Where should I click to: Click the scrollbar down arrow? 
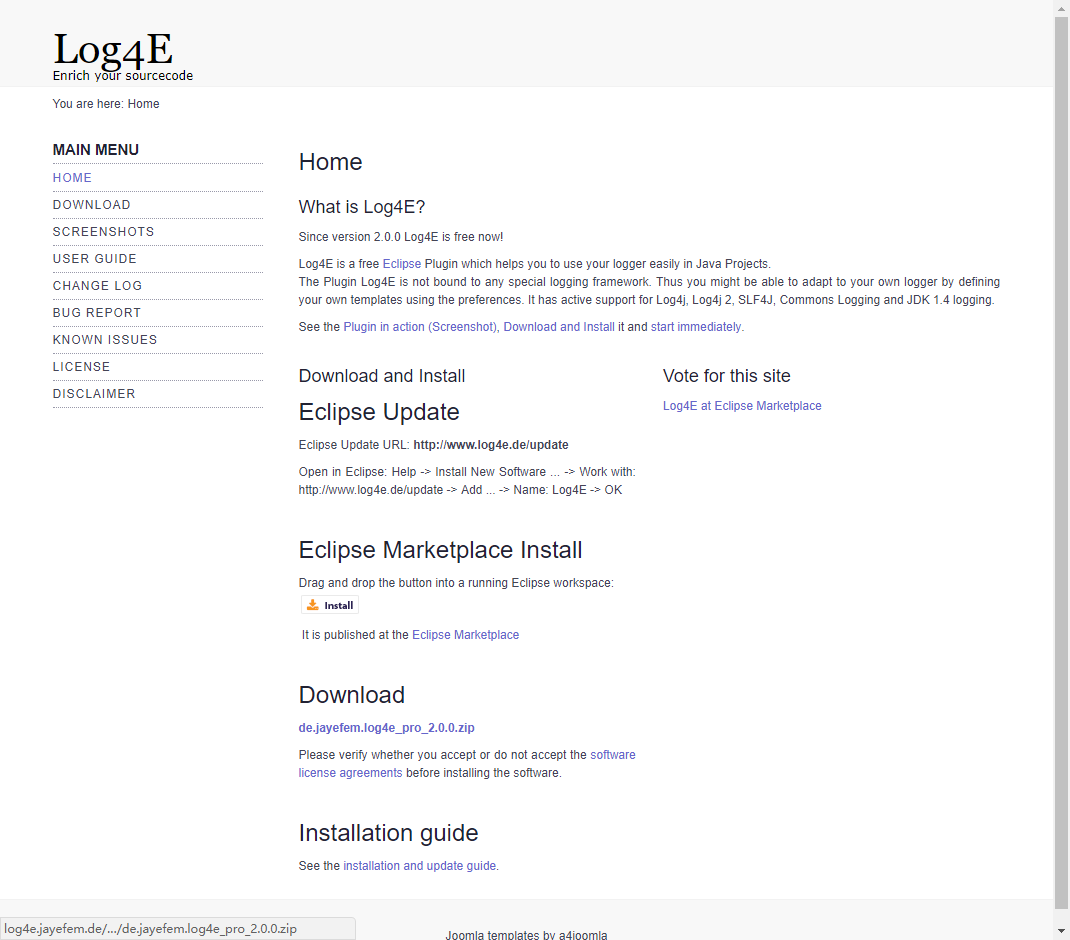[1061, 931]
